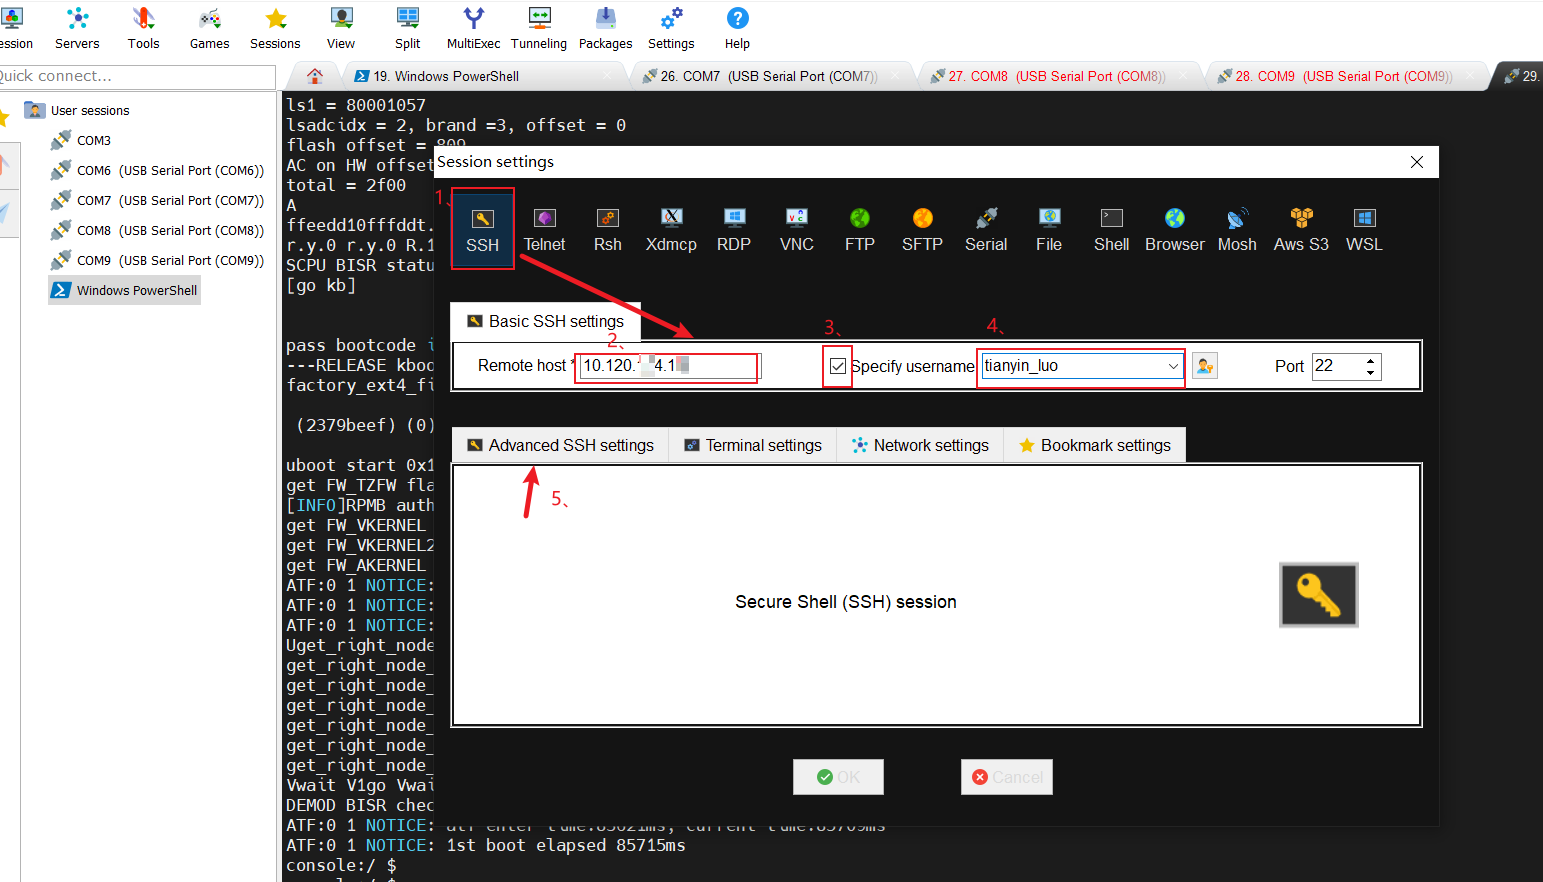This screenshot has width=1543, height=882.
Task: Select the WSL session type
Action: (1364, 229)
